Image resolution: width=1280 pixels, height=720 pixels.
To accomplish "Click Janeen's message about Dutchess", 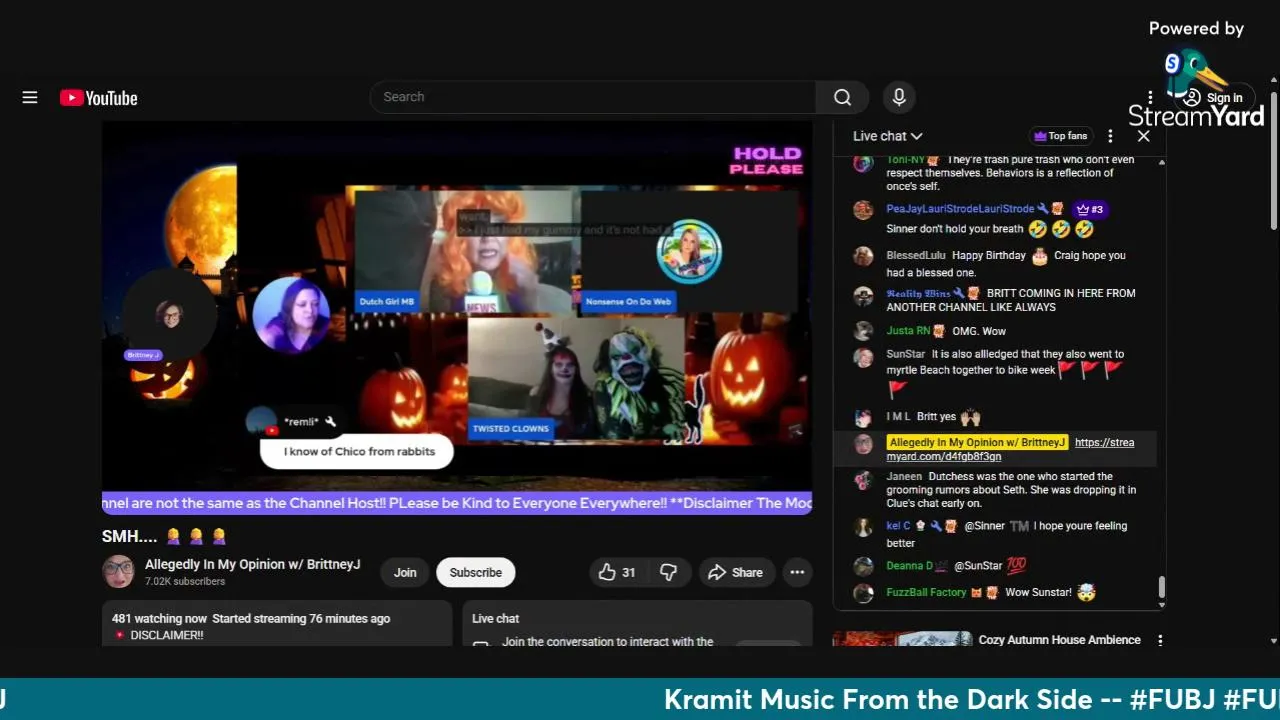I will (x=998, y=490).
